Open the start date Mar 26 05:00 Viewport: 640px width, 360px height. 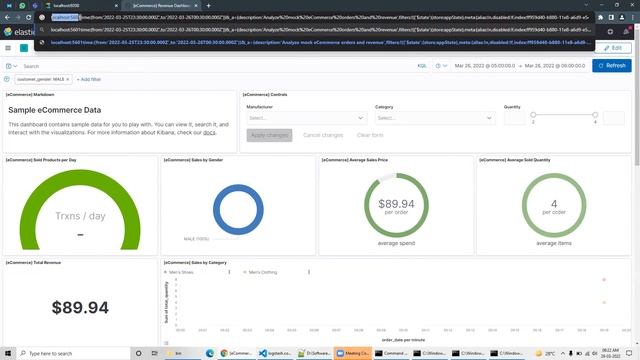click(484, 66)
